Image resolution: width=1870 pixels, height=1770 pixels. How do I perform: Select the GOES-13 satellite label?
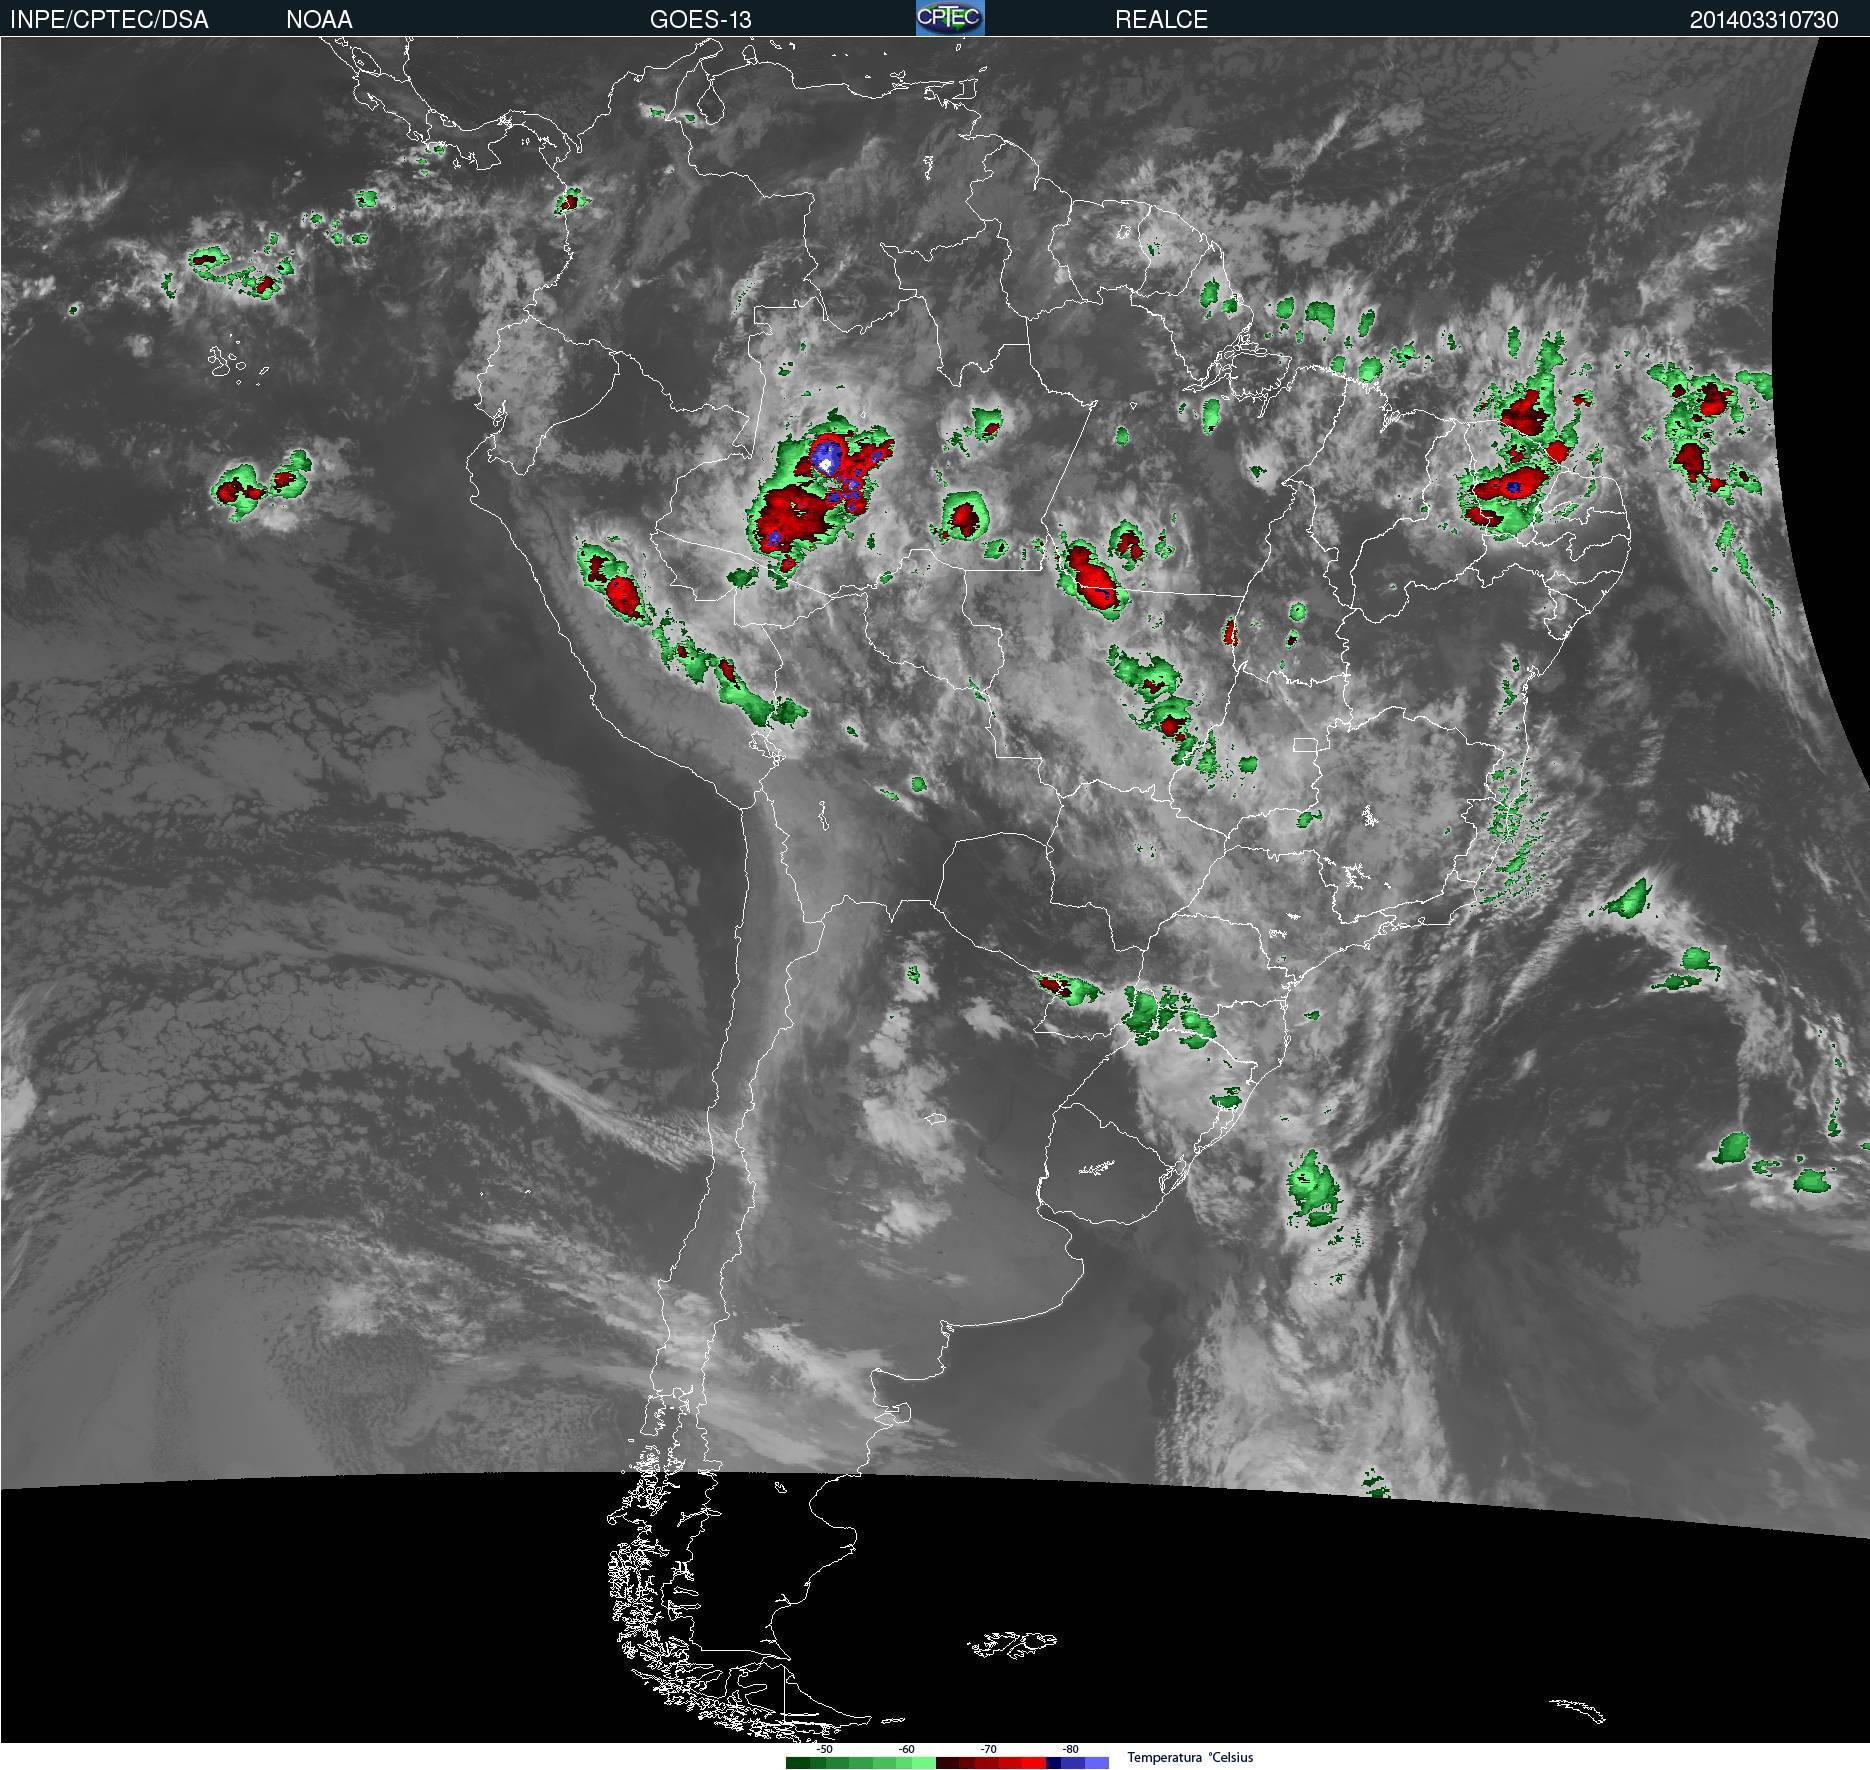tap(700, 19)
